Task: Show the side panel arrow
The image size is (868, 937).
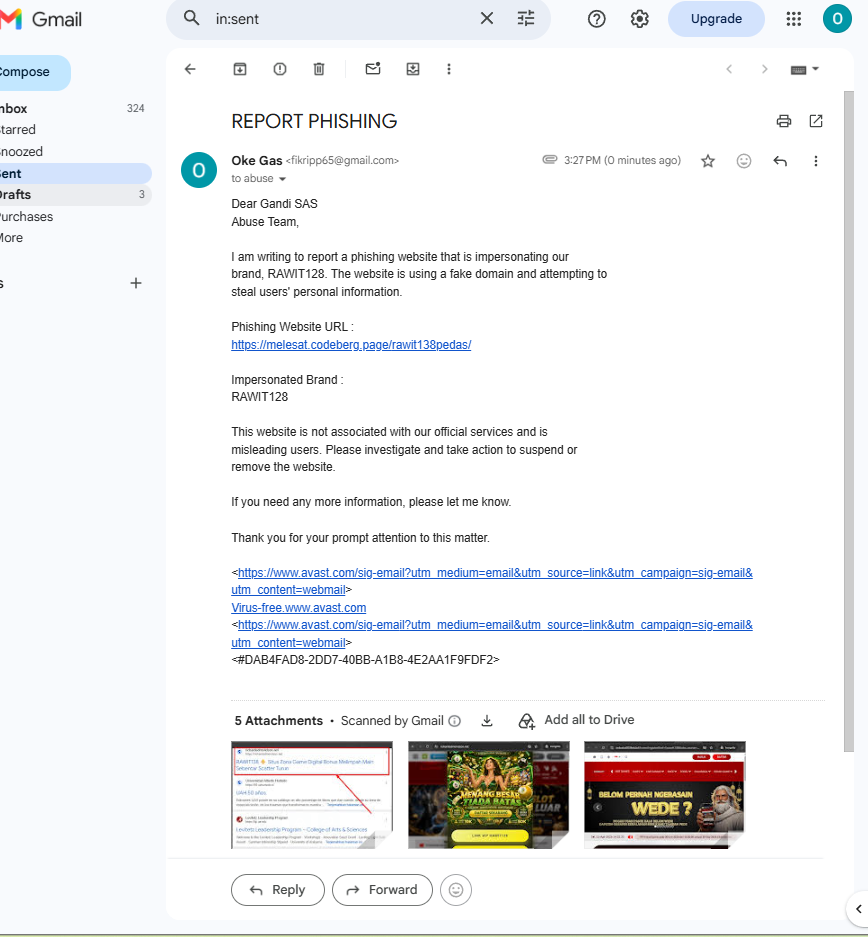Action: click(858, 909)
